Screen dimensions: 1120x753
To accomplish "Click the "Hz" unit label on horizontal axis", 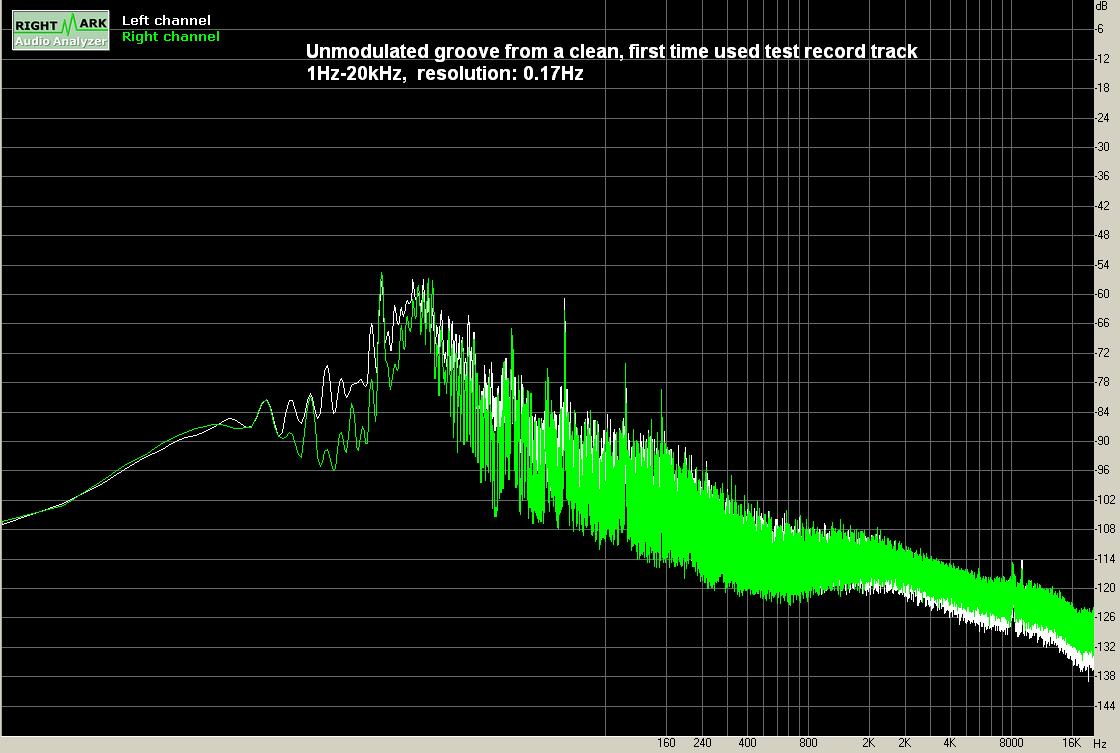I will pos(1101,744).
